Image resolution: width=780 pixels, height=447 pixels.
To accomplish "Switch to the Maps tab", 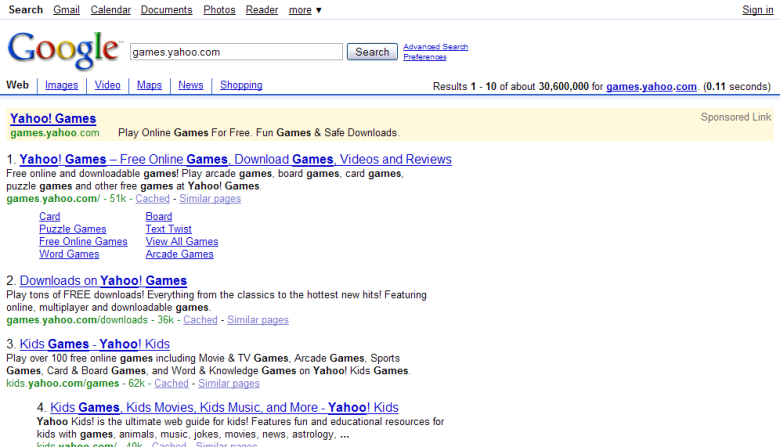I will click(x=149, y=85).
